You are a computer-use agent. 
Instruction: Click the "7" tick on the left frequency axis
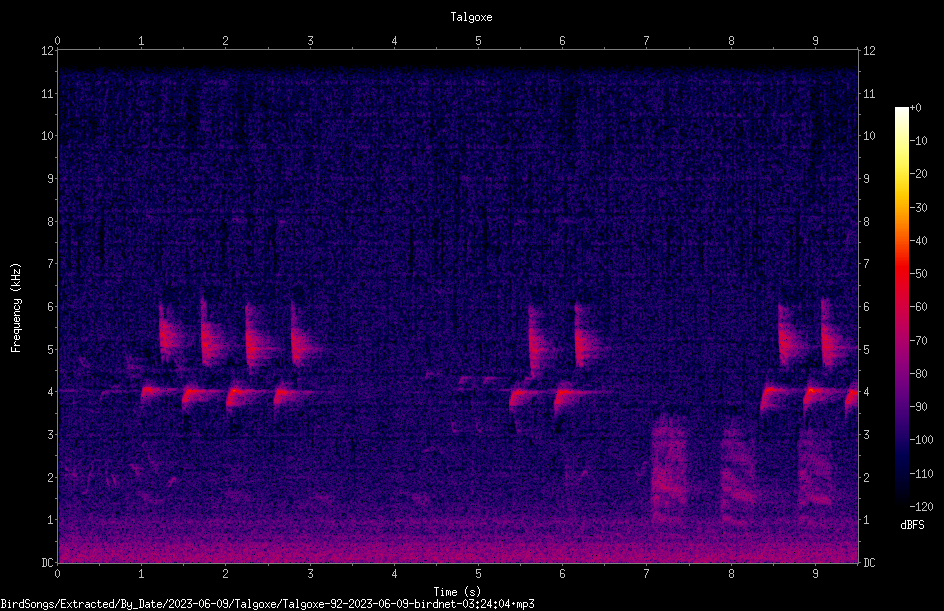point(51,264)
